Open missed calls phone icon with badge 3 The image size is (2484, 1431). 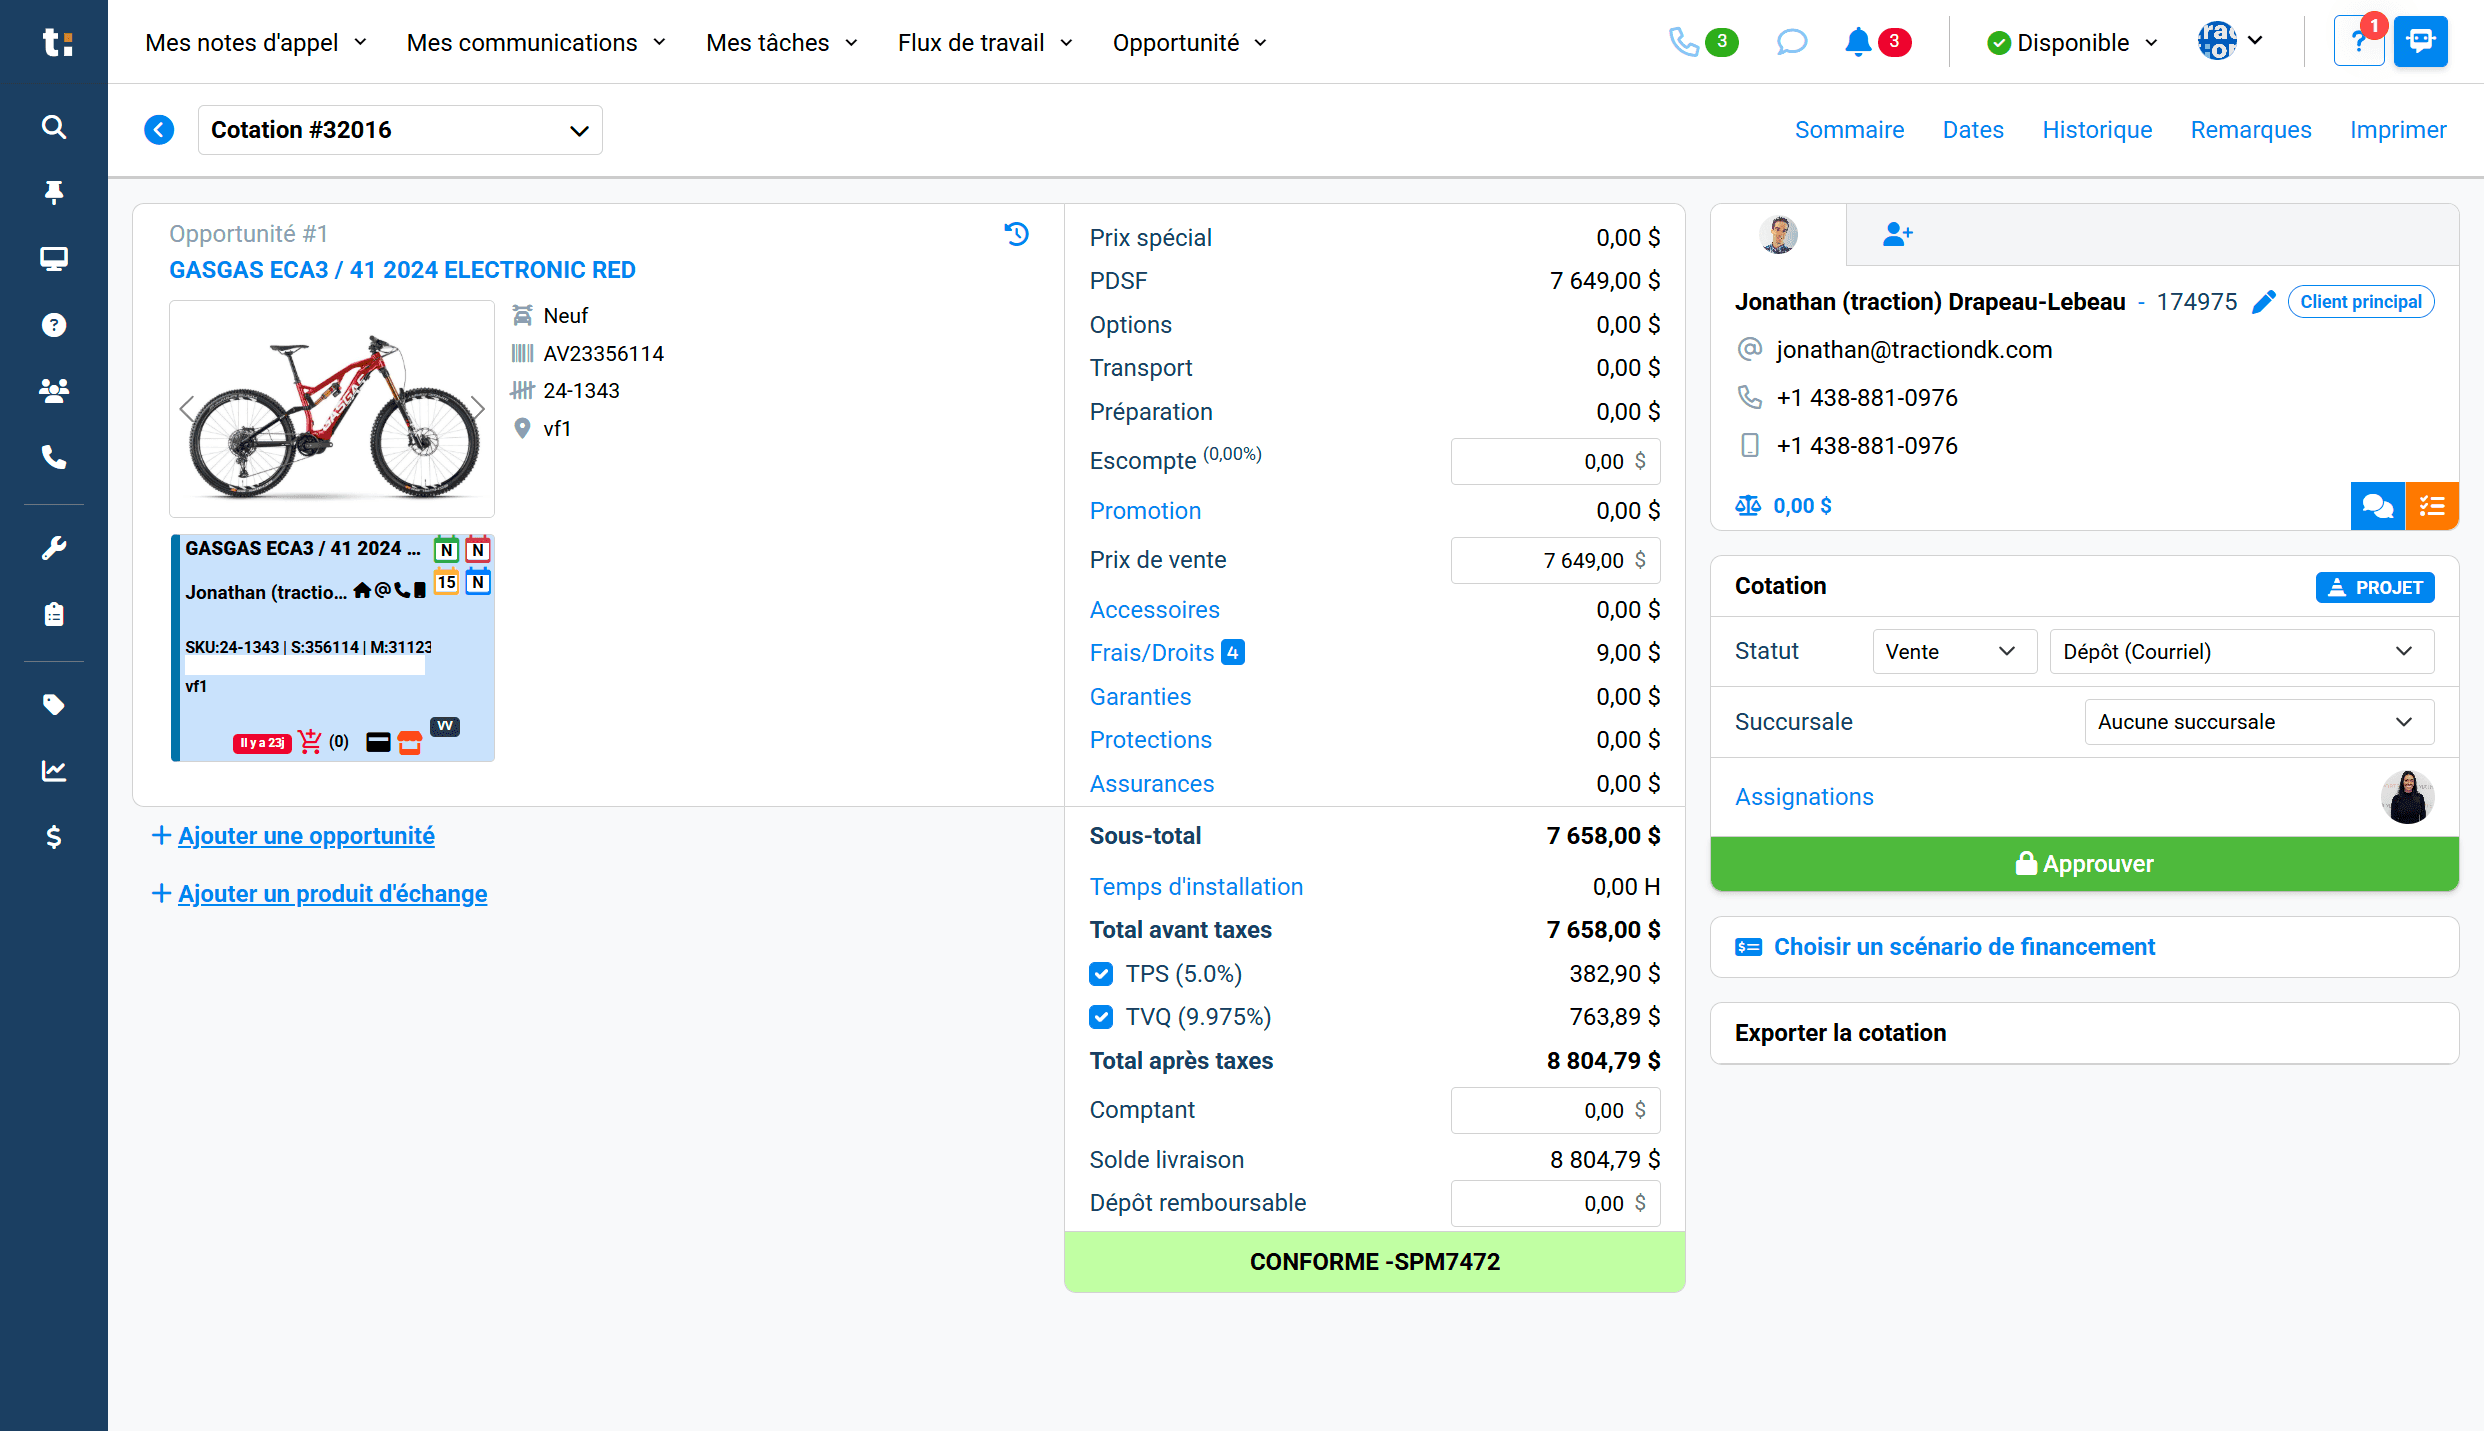click(1703, 42)
